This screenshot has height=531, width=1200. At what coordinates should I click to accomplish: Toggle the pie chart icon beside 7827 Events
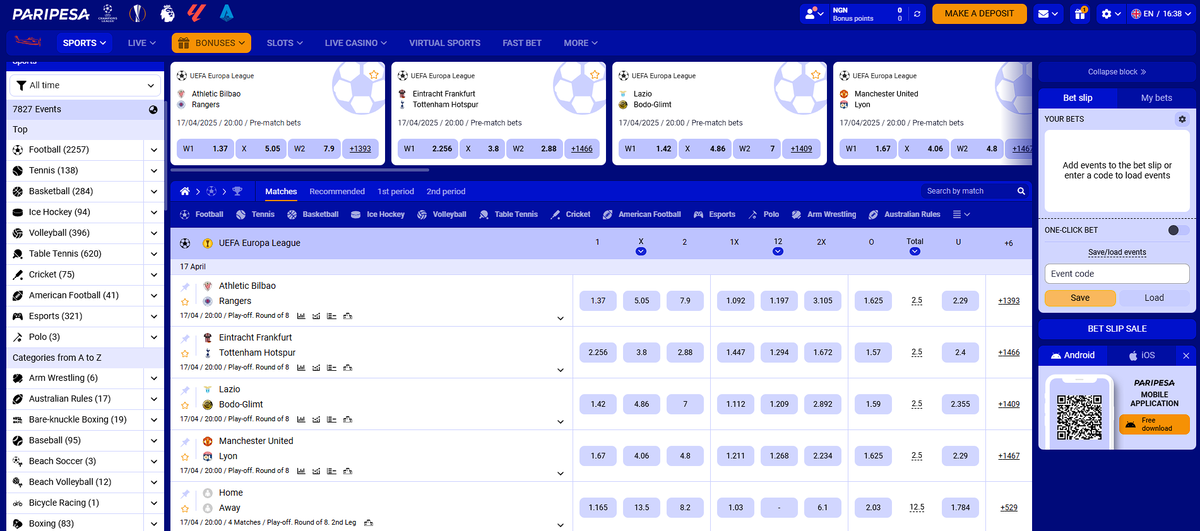coord(153,110)
